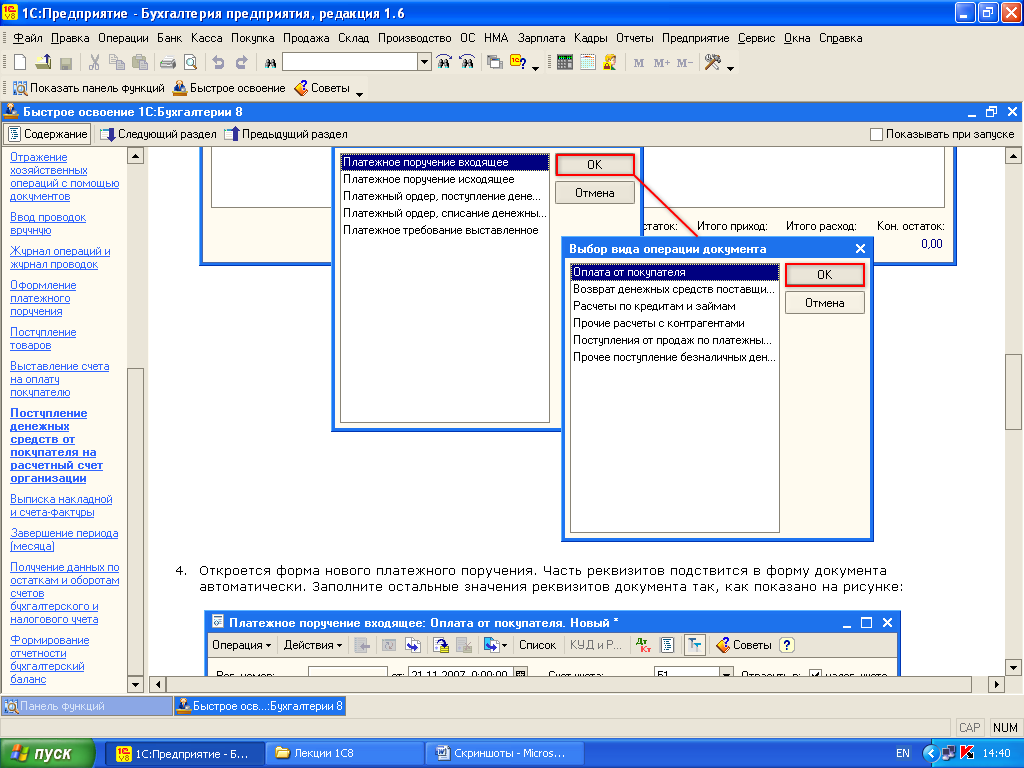Viewport: 1024px width, 768px height.
Task: Click the user with lock icon
Action: click(x=610, y=63)
